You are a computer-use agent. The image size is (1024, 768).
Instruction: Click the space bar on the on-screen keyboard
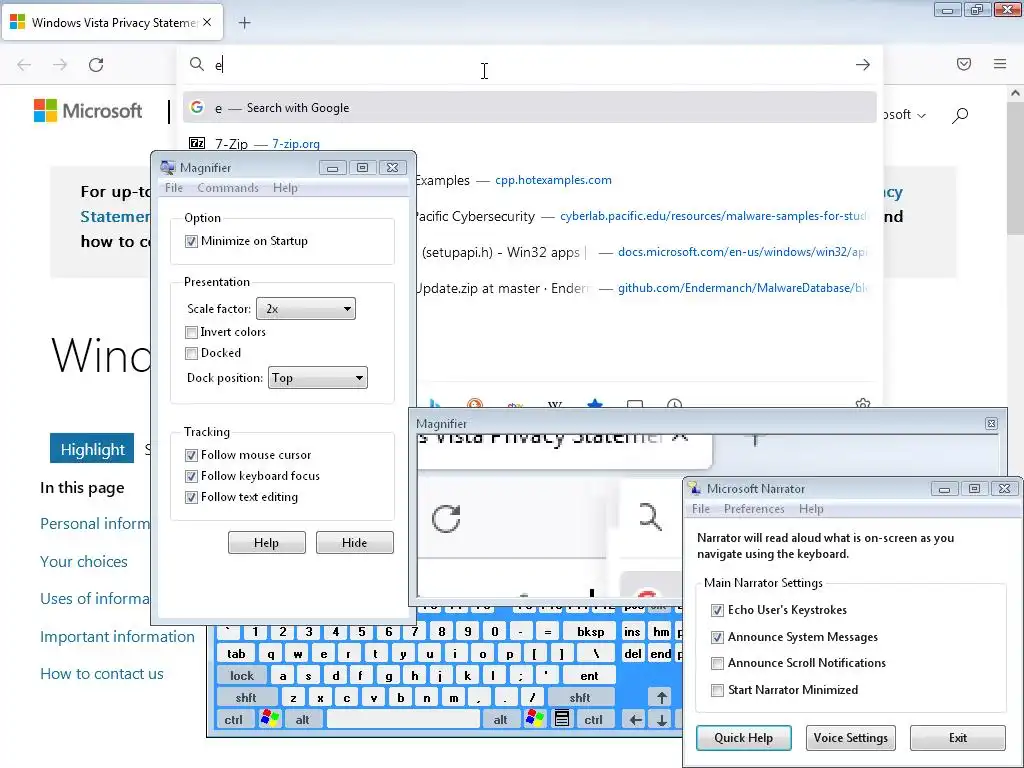point(403,719)
